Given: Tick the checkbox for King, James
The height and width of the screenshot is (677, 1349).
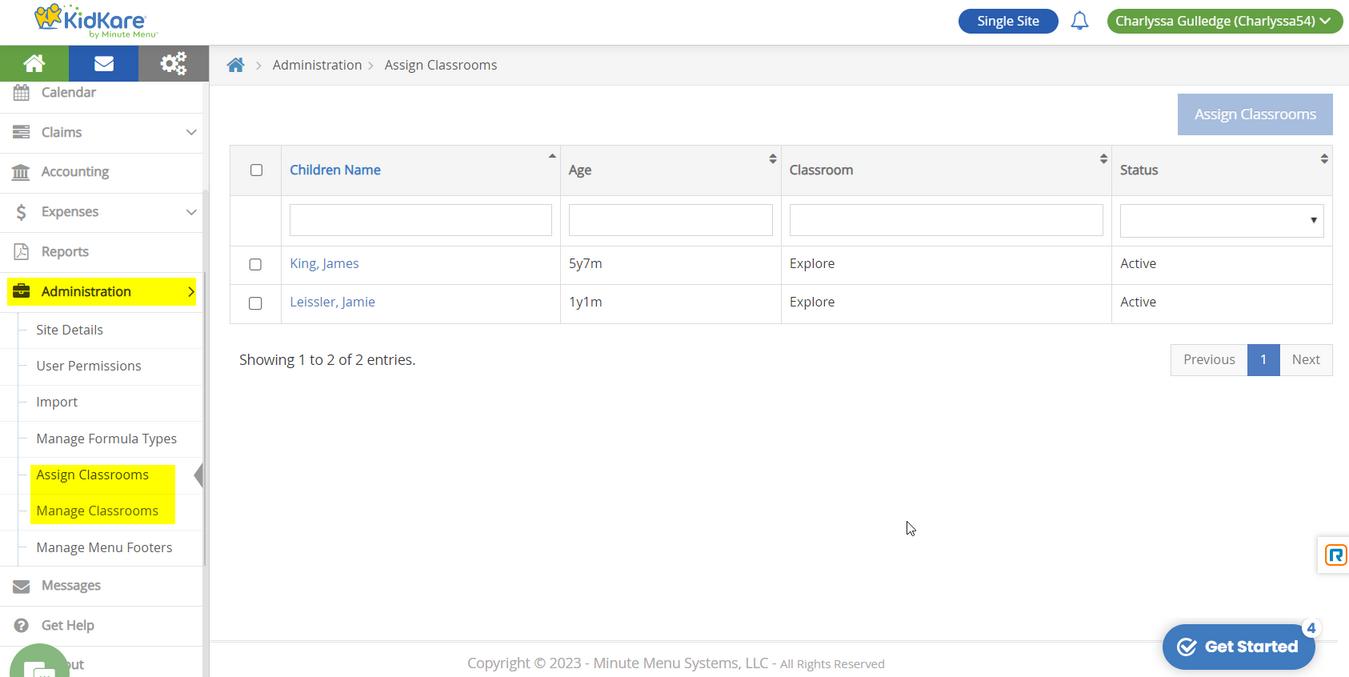Looking at the screenshot, I should (255, 264).
